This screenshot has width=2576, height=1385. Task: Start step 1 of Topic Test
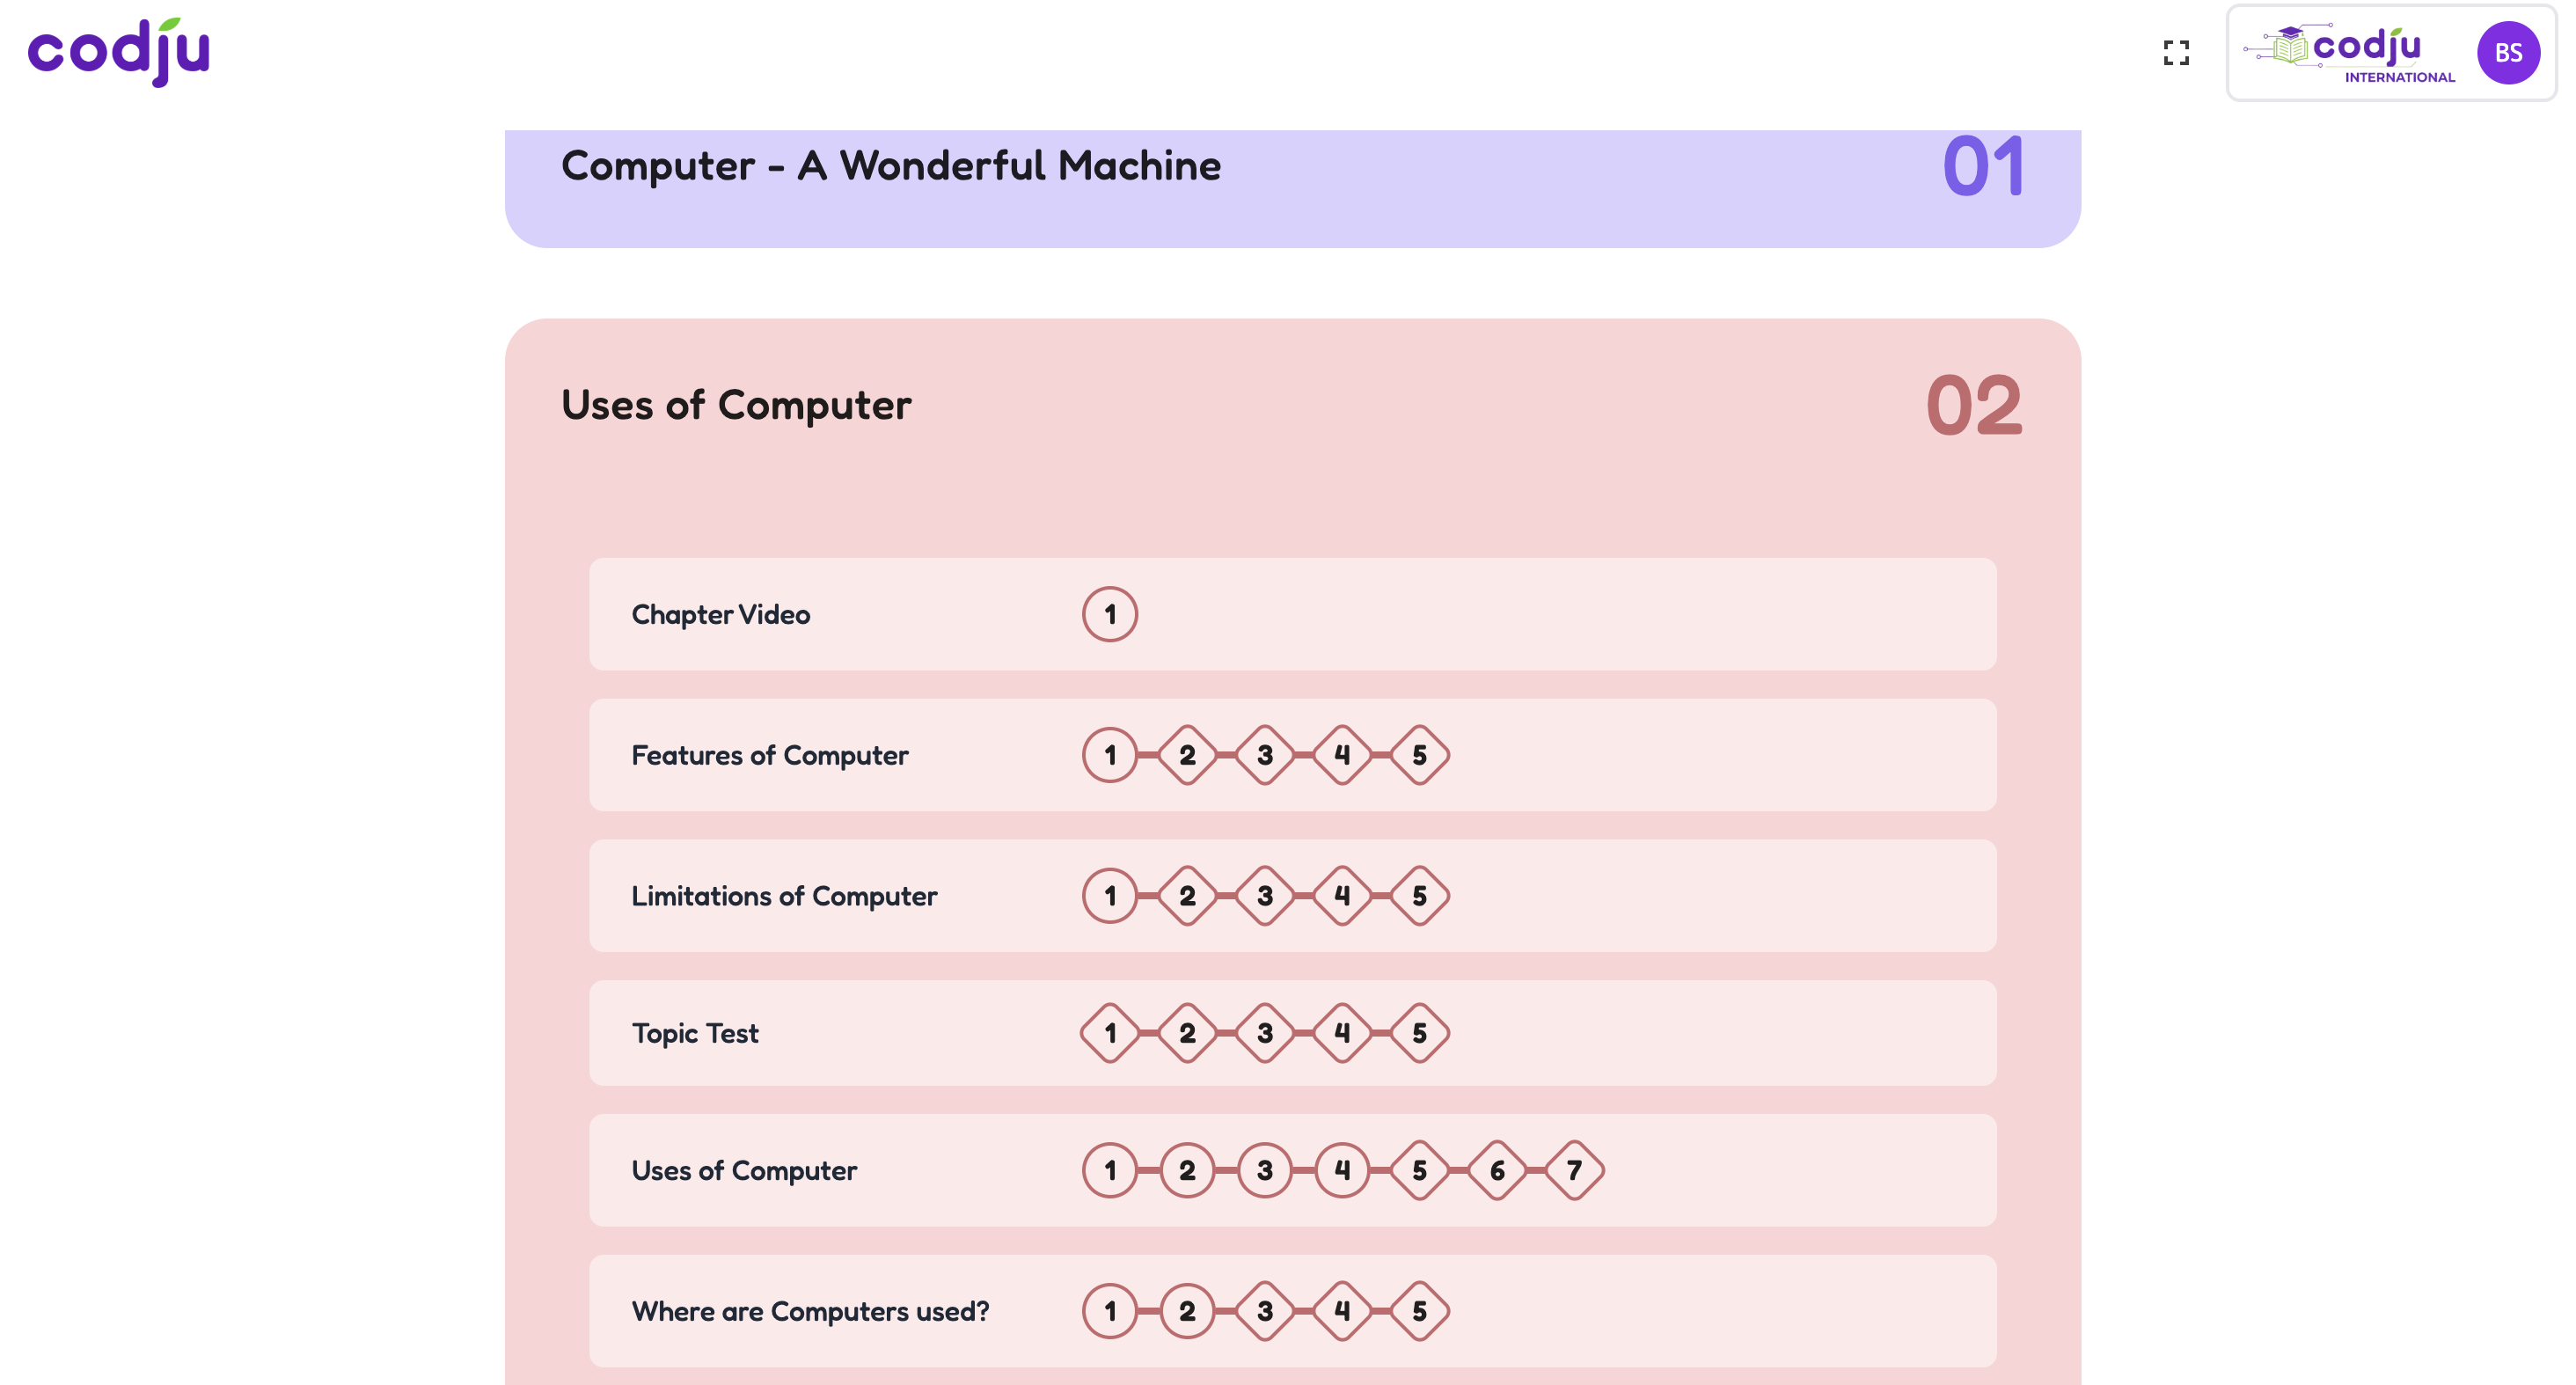click(1109, 1033)
